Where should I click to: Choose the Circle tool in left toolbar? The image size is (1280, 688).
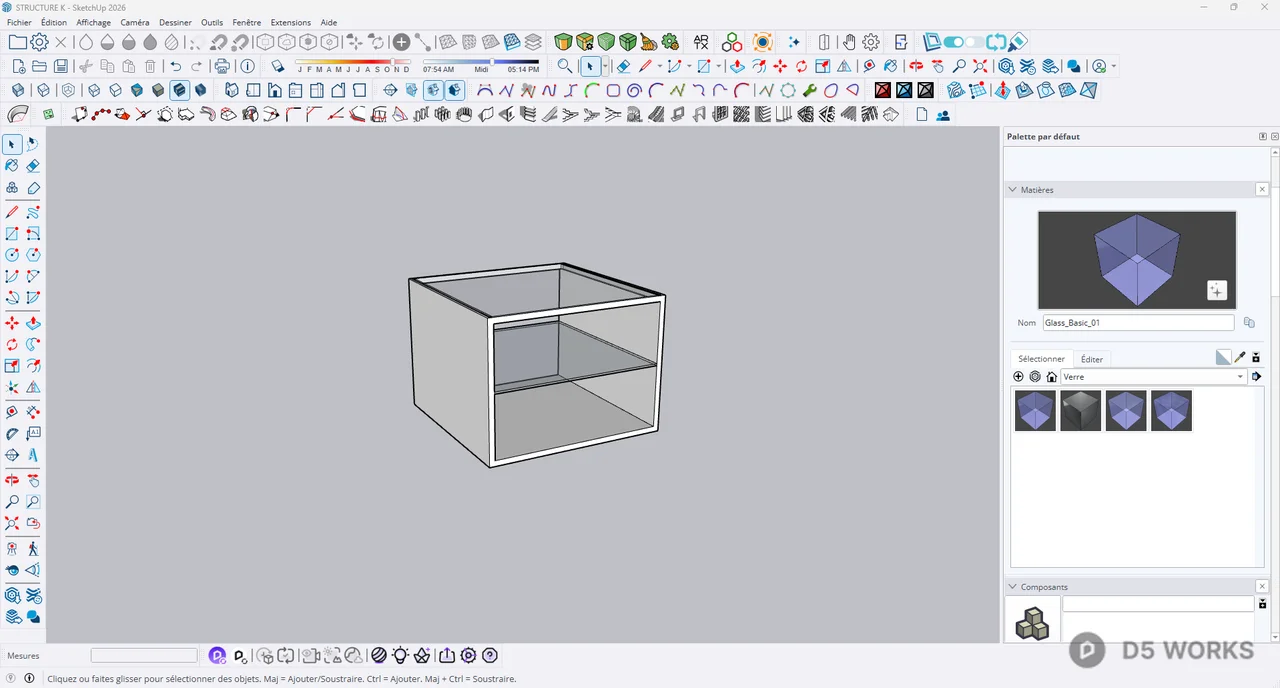pyautogui.click(x=12, y=255)
